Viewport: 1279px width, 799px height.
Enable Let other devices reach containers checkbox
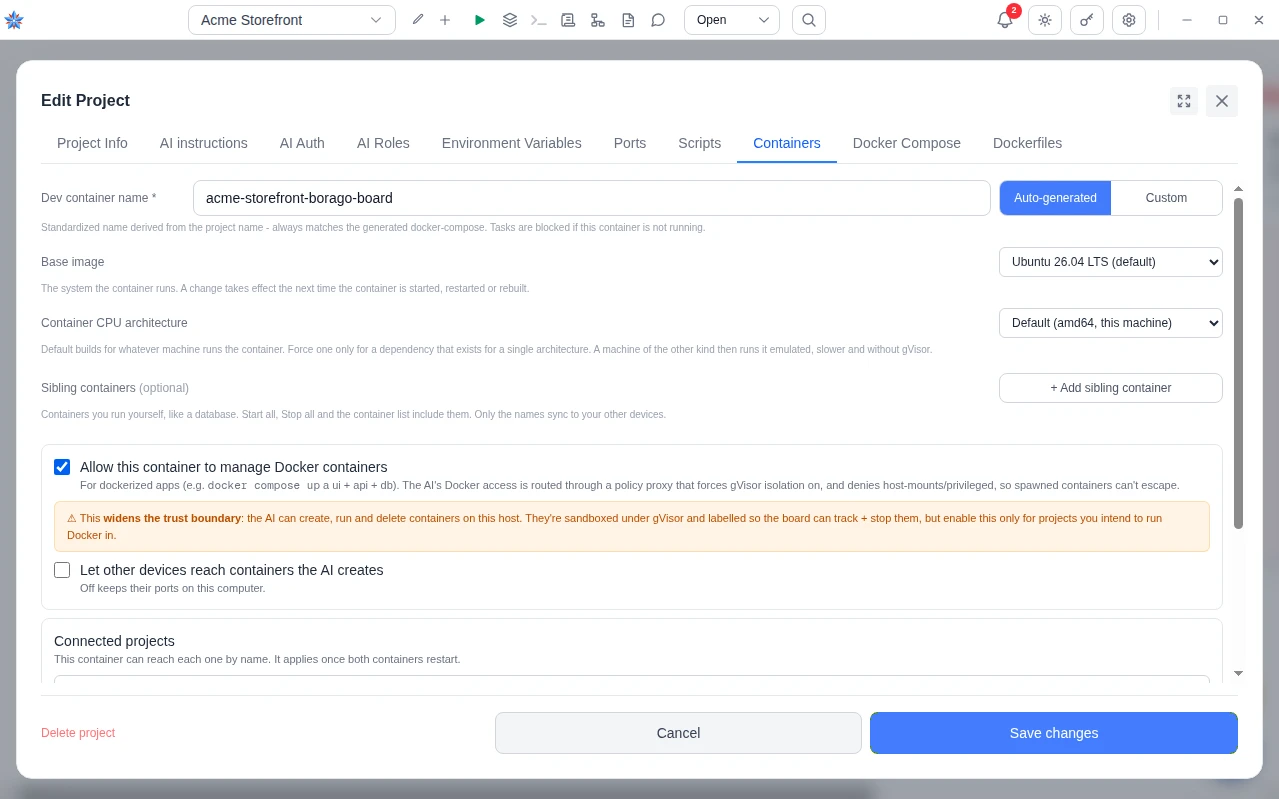point(62,570)
